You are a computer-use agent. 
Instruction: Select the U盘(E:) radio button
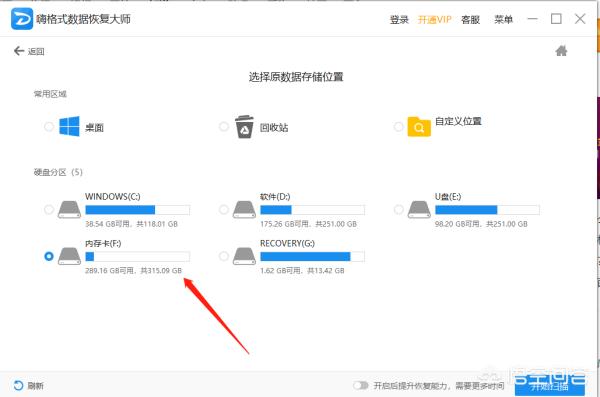pos(399,209)
